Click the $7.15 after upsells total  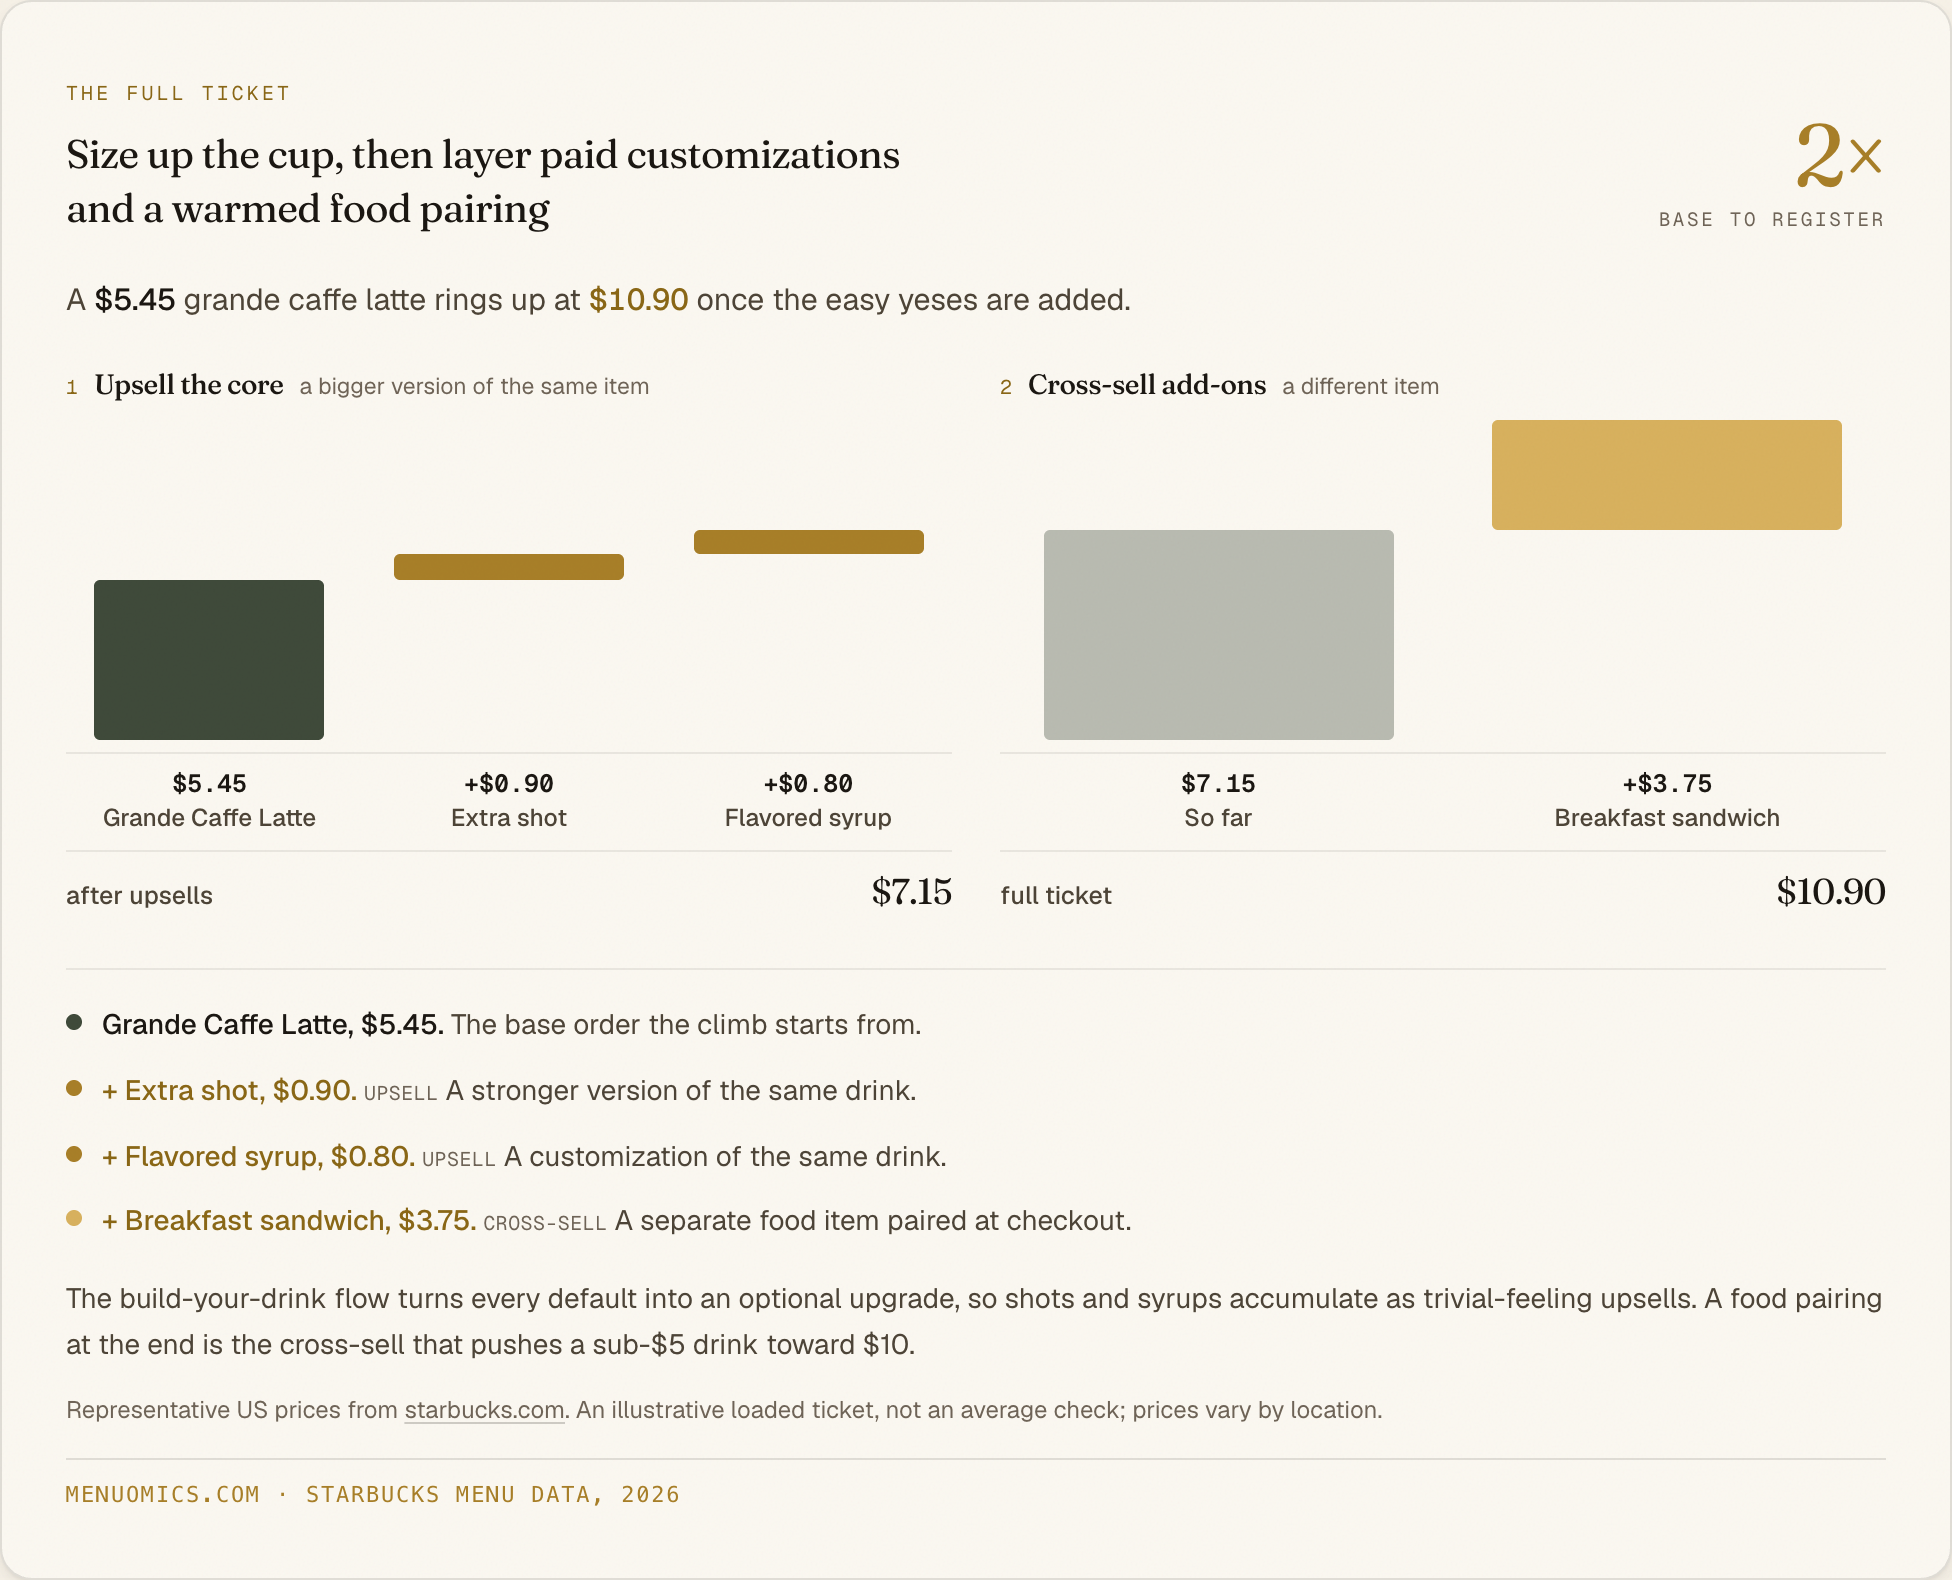[911, 892]
